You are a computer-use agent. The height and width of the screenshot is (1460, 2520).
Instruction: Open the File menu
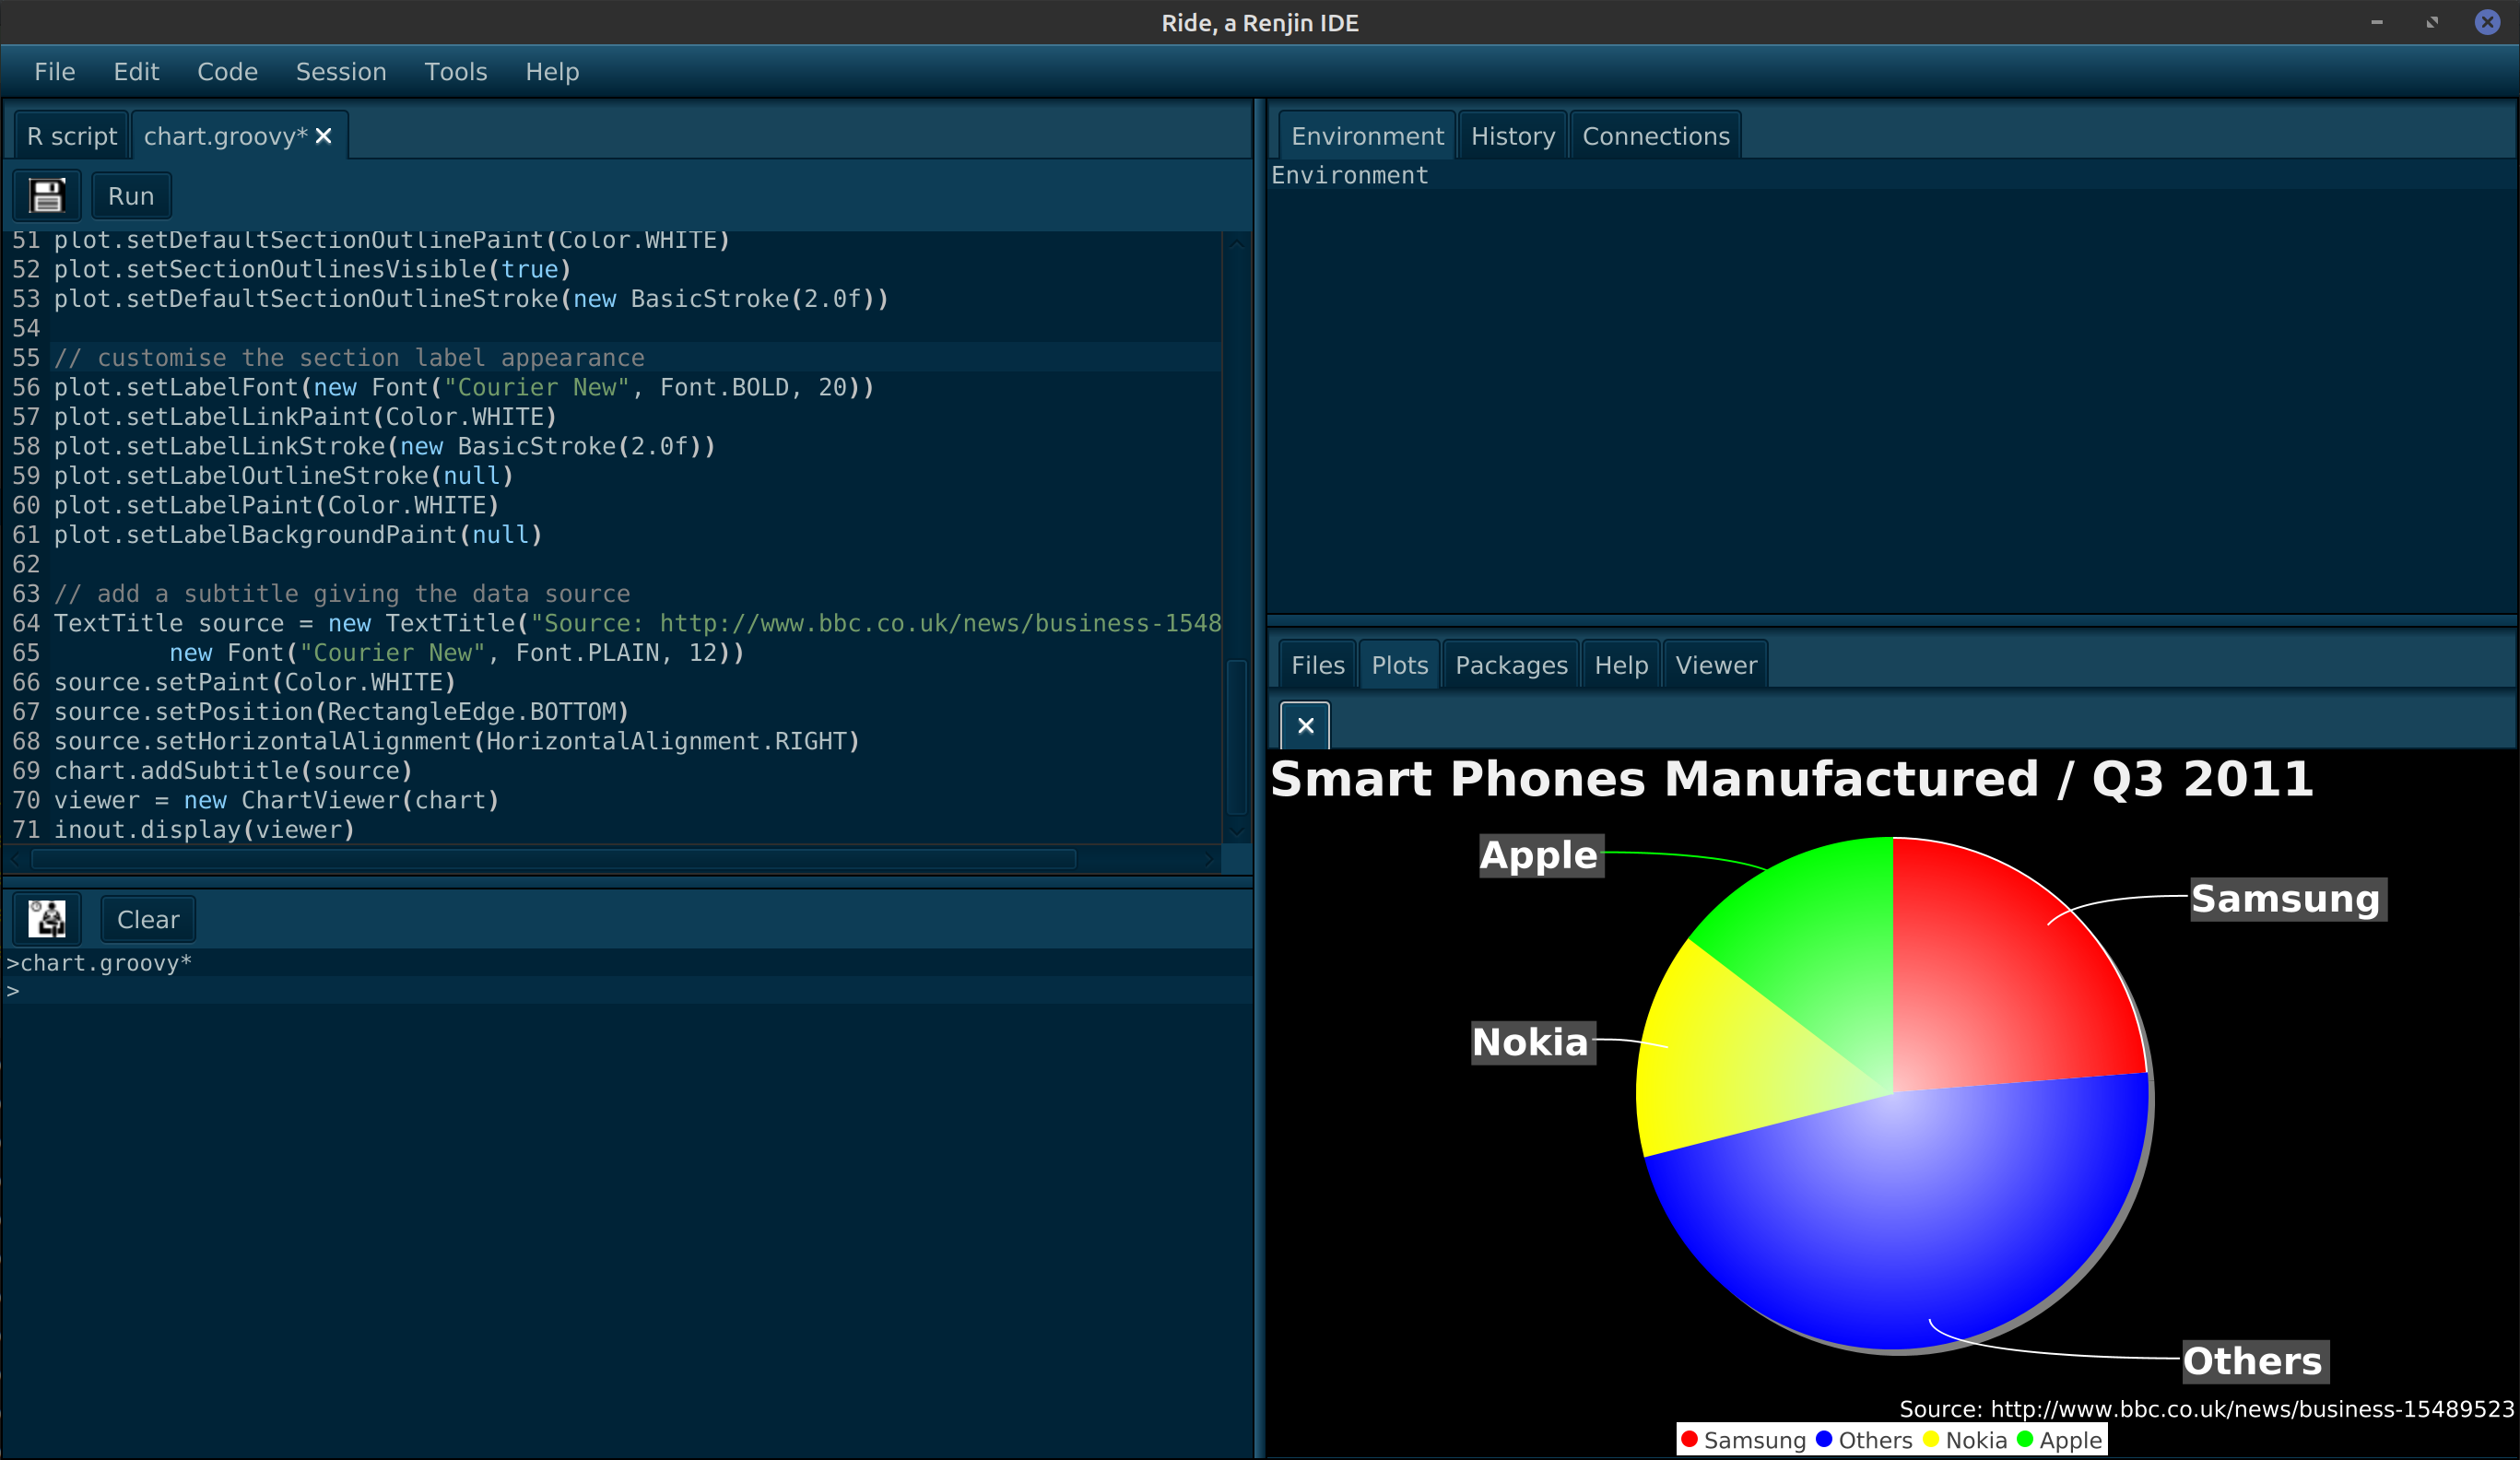[x=54, y=72]
